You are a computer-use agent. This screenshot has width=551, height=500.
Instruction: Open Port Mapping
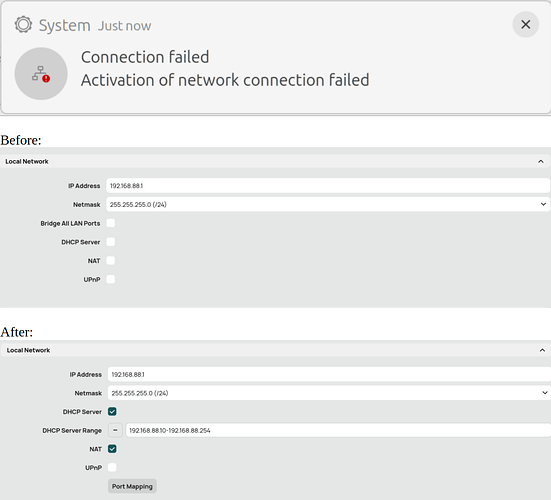tap(132, 486)
